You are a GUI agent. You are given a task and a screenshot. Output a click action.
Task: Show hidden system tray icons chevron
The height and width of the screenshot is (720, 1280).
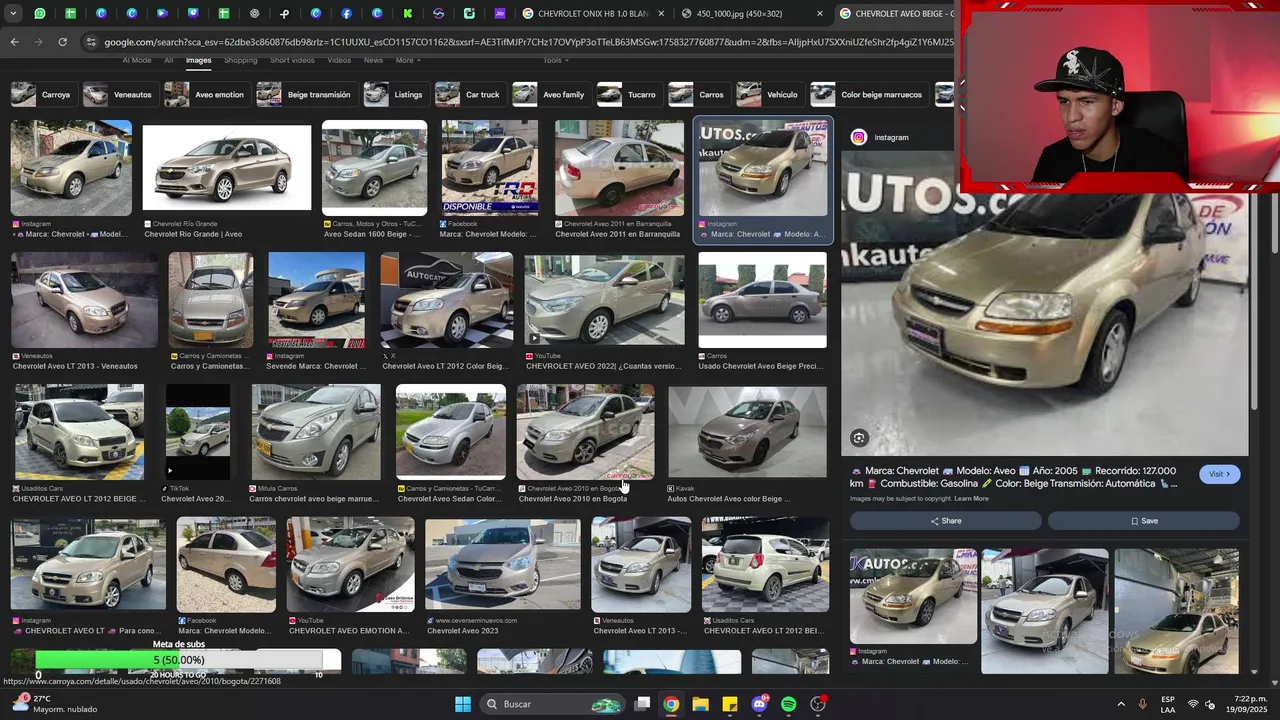coord(1120,704)
